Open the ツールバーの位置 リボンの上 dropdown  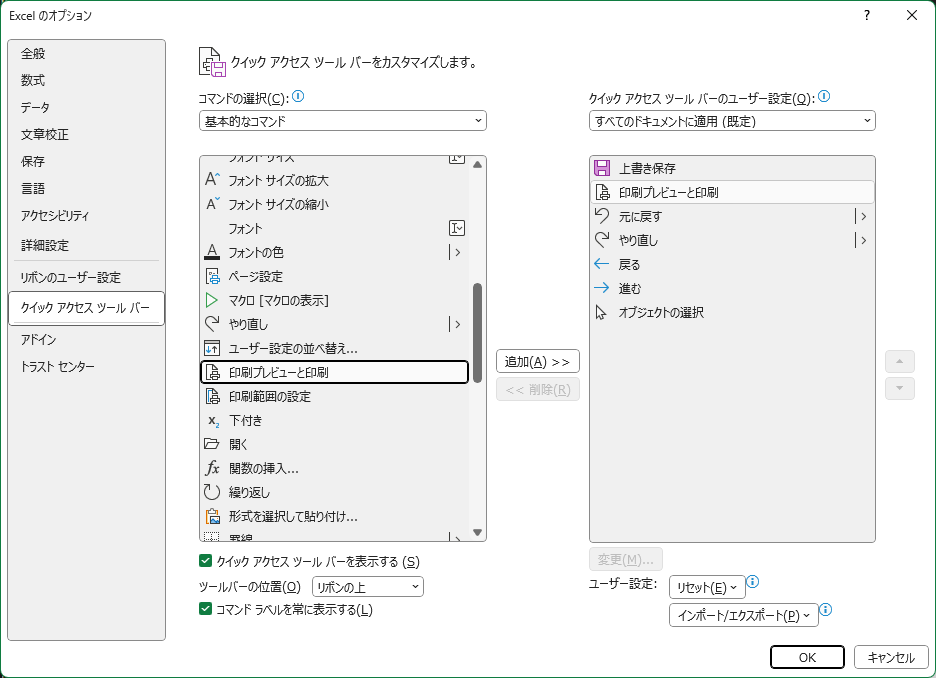[x=368, y=587]
